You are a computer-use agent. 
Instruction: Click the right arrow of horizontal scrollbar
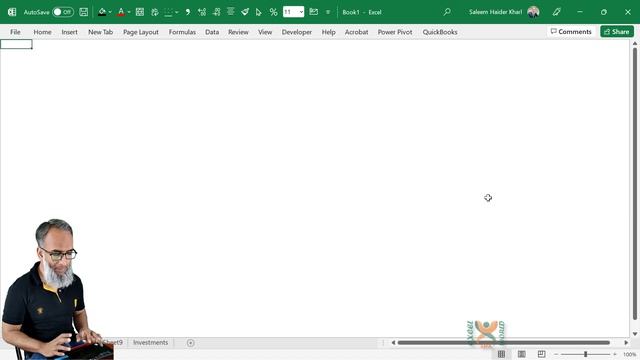coord(626,342)
